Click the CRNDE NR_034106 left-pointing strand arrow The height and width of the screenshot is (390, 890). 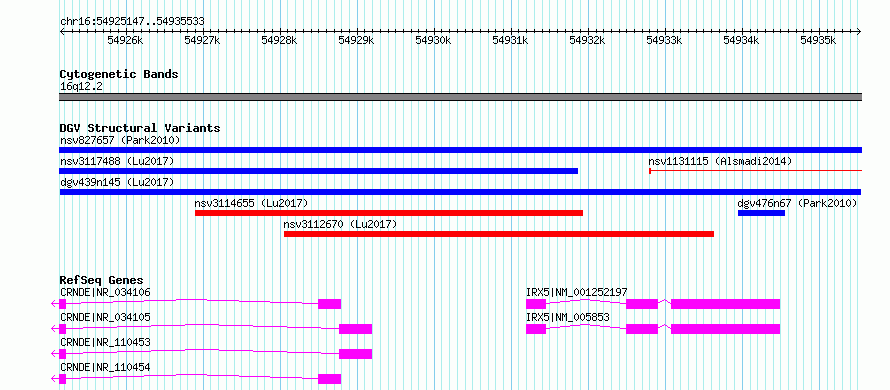pos(54,304)
